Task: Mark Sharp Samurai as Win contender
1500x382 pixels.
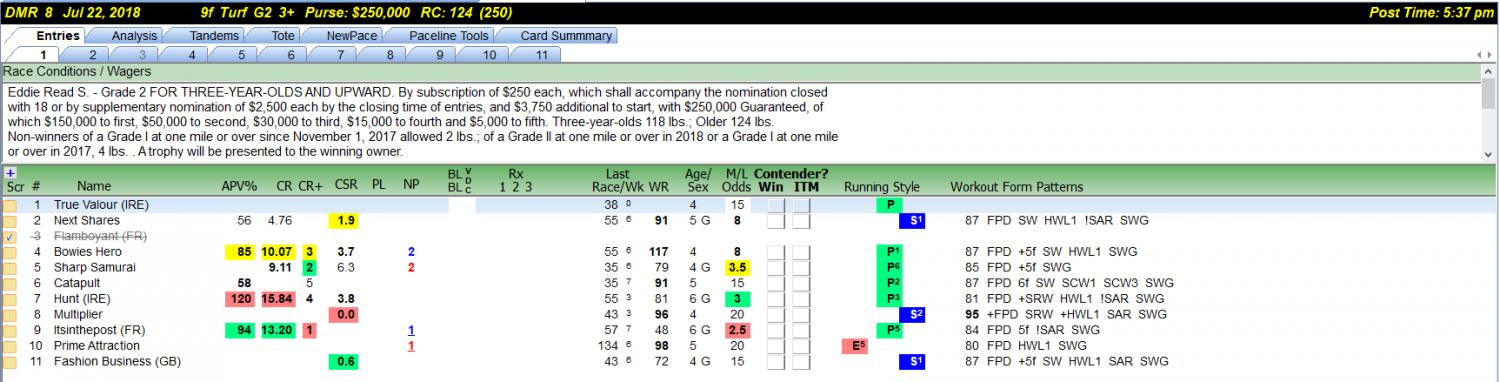Action: (775, 267)
